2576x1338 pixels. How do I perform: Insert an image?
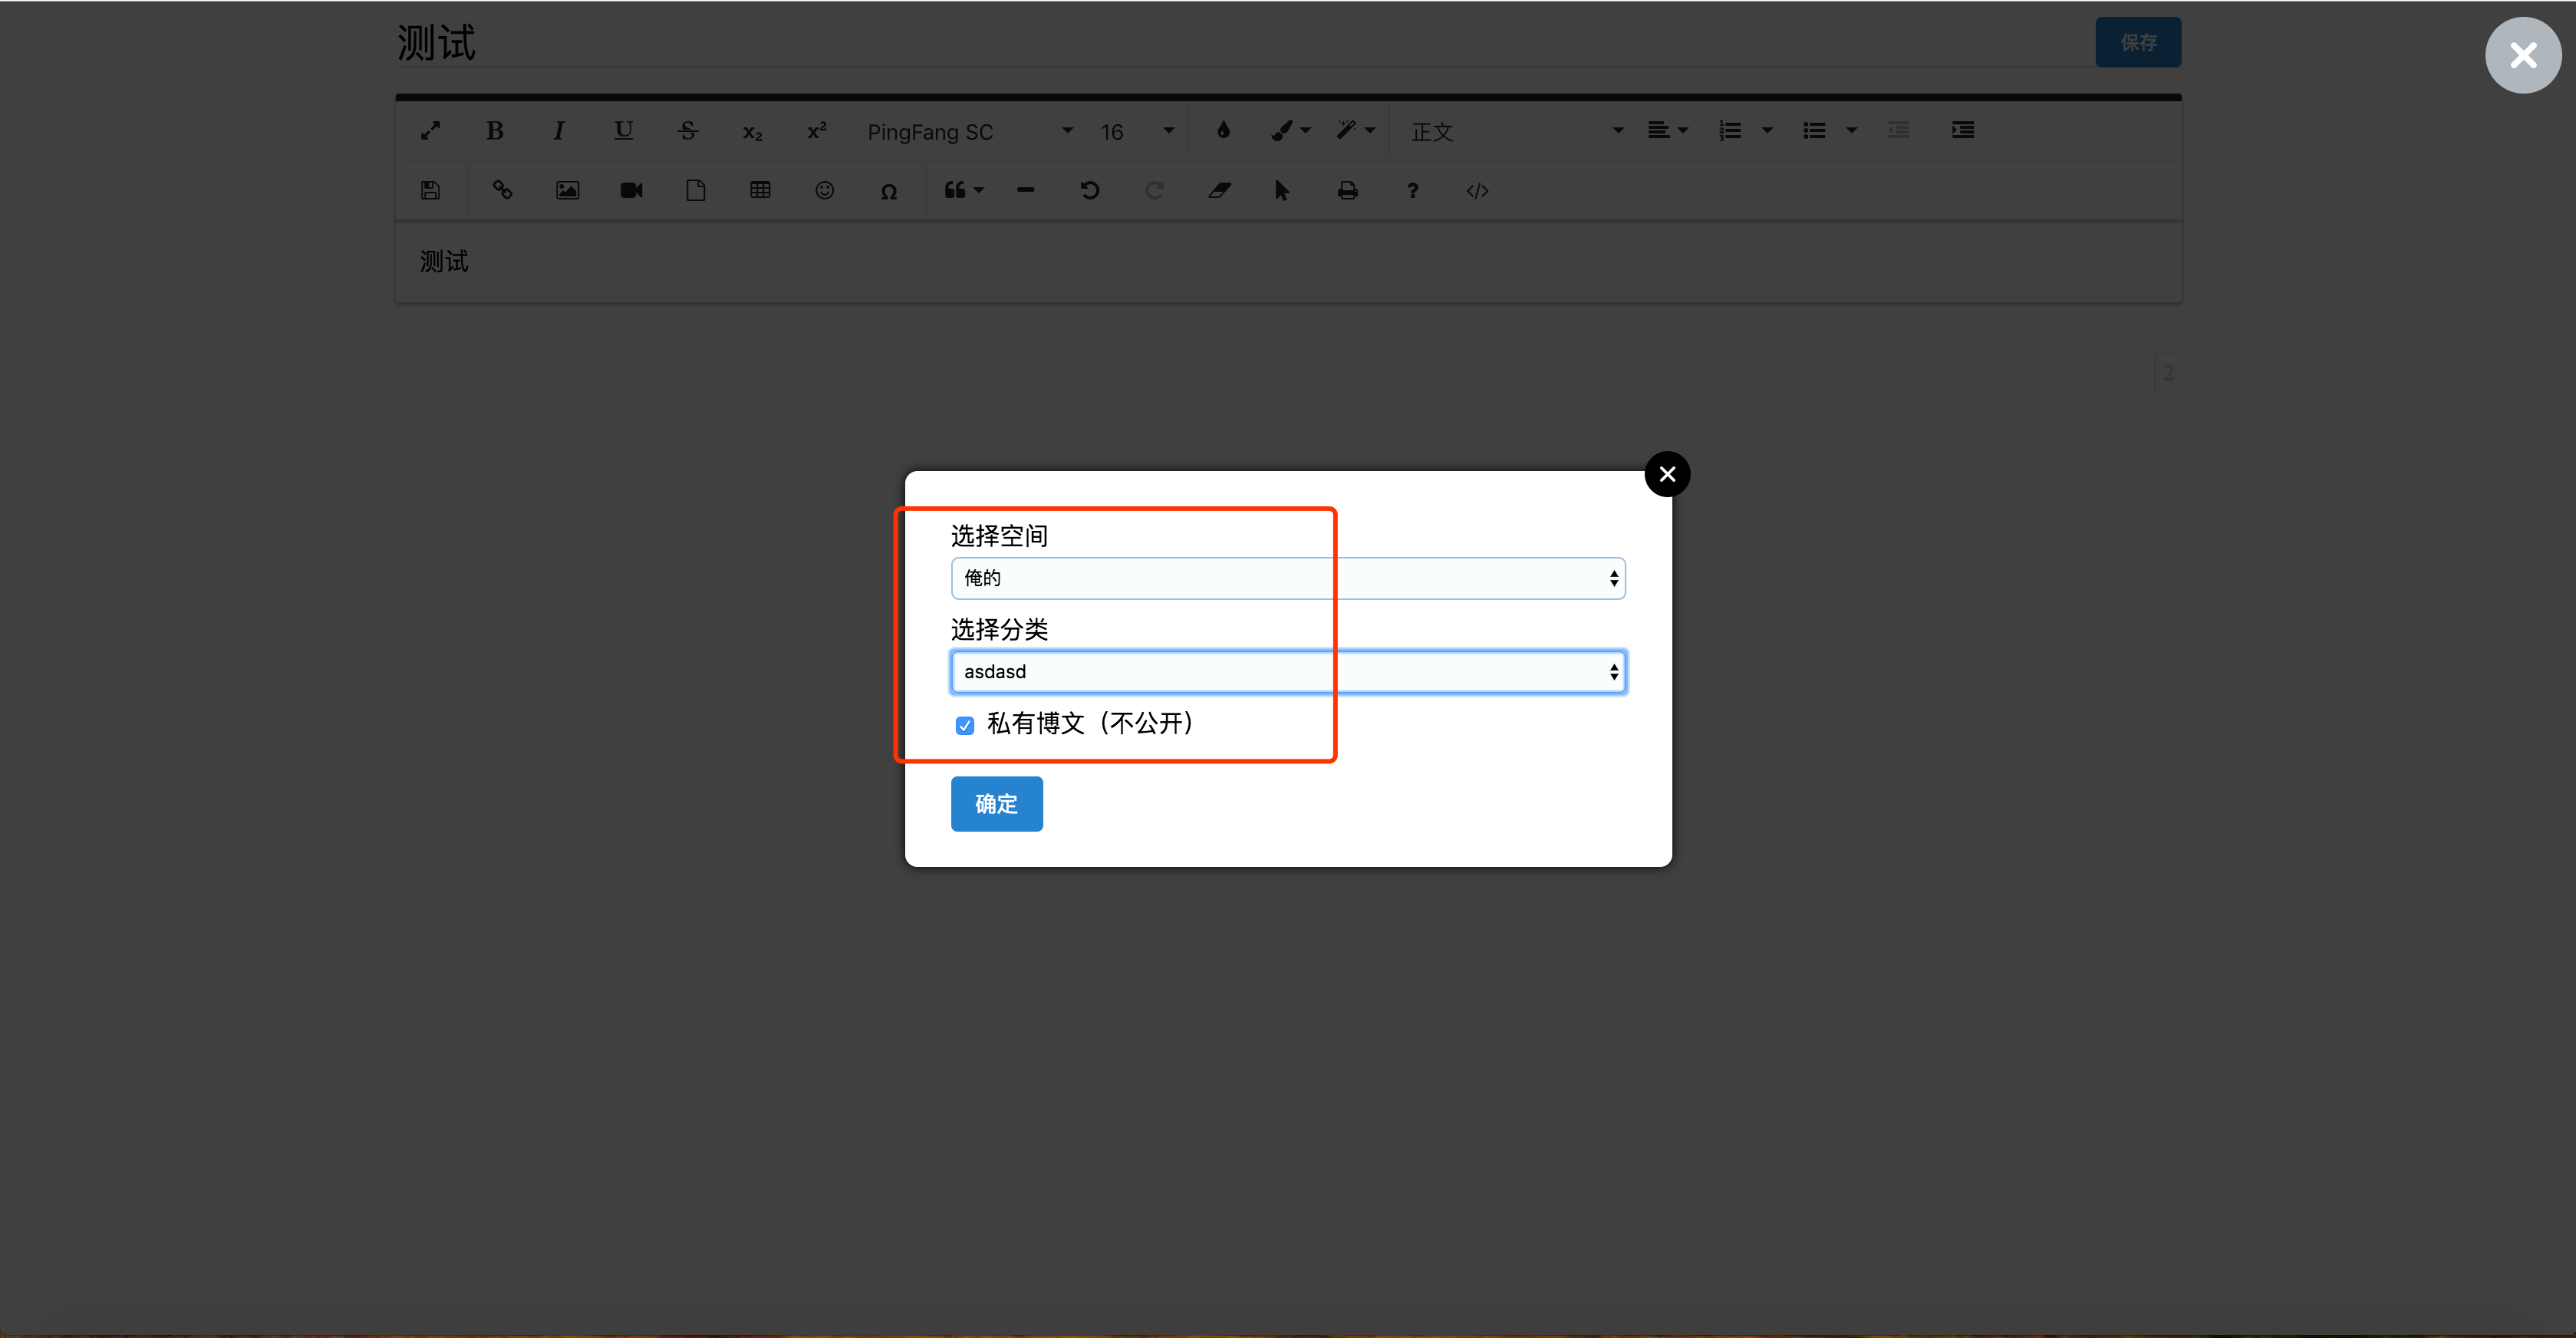coord(567,190)
